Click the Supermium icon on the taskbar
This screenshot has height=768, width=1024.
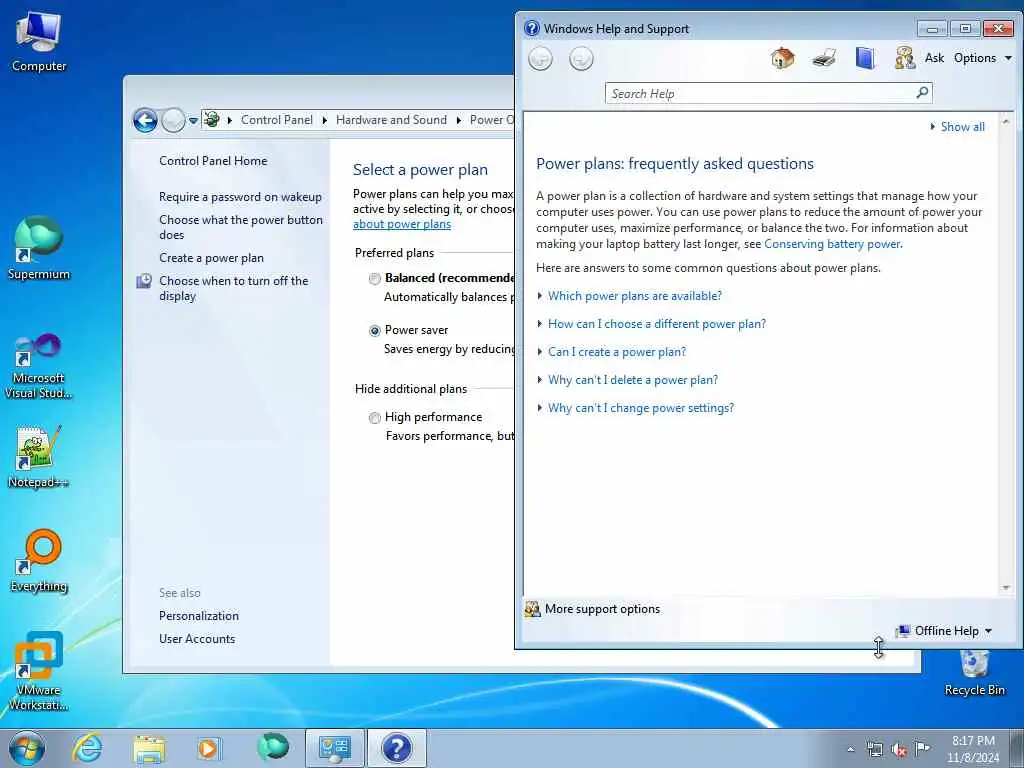[x=272, y=747]
